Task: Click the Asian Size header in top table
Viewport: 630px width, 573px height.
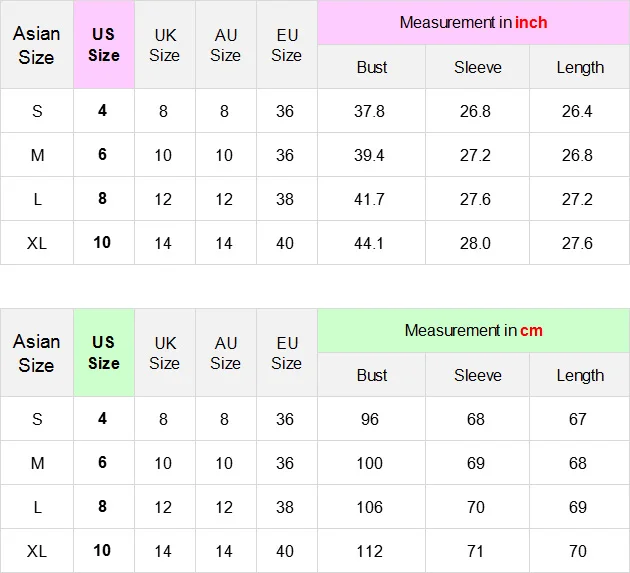Action: coord(37,45)
